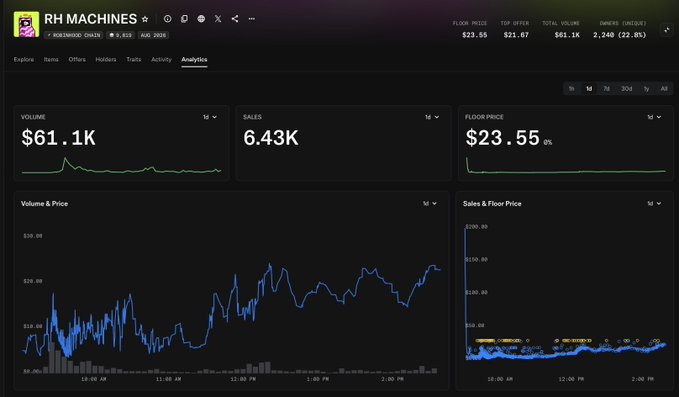Switch to the Explore tab
The image size is (679, 397).
point(24,59)
